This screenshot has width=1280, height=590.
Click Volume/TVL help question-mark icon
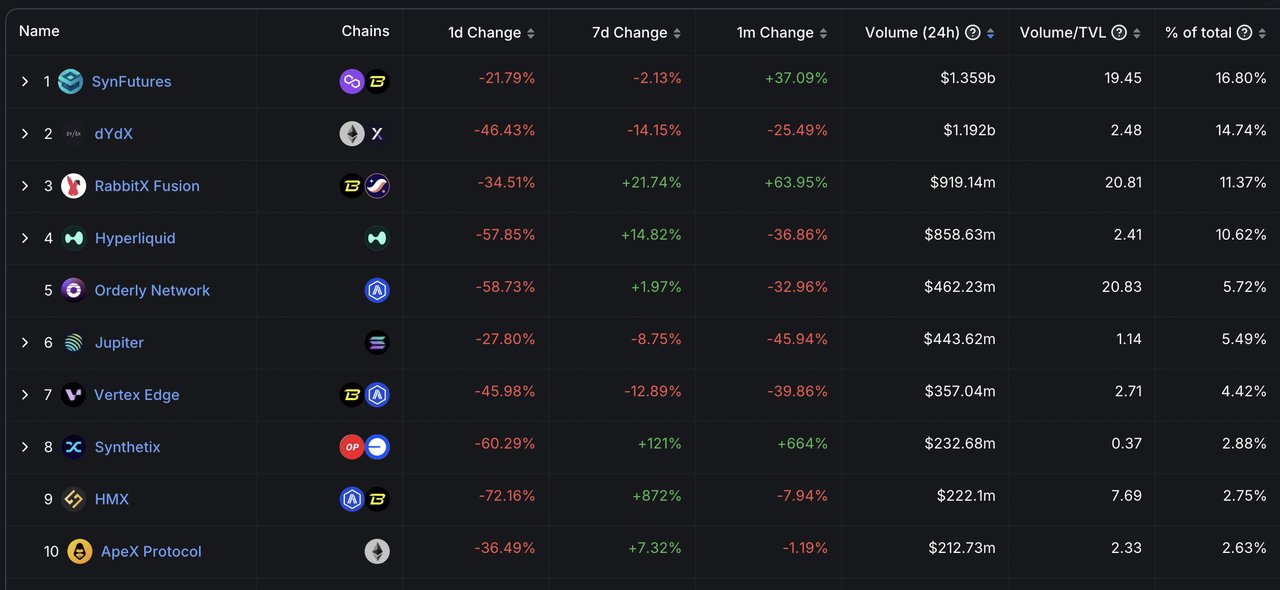pyautogui.click(x=1119, y=33)
